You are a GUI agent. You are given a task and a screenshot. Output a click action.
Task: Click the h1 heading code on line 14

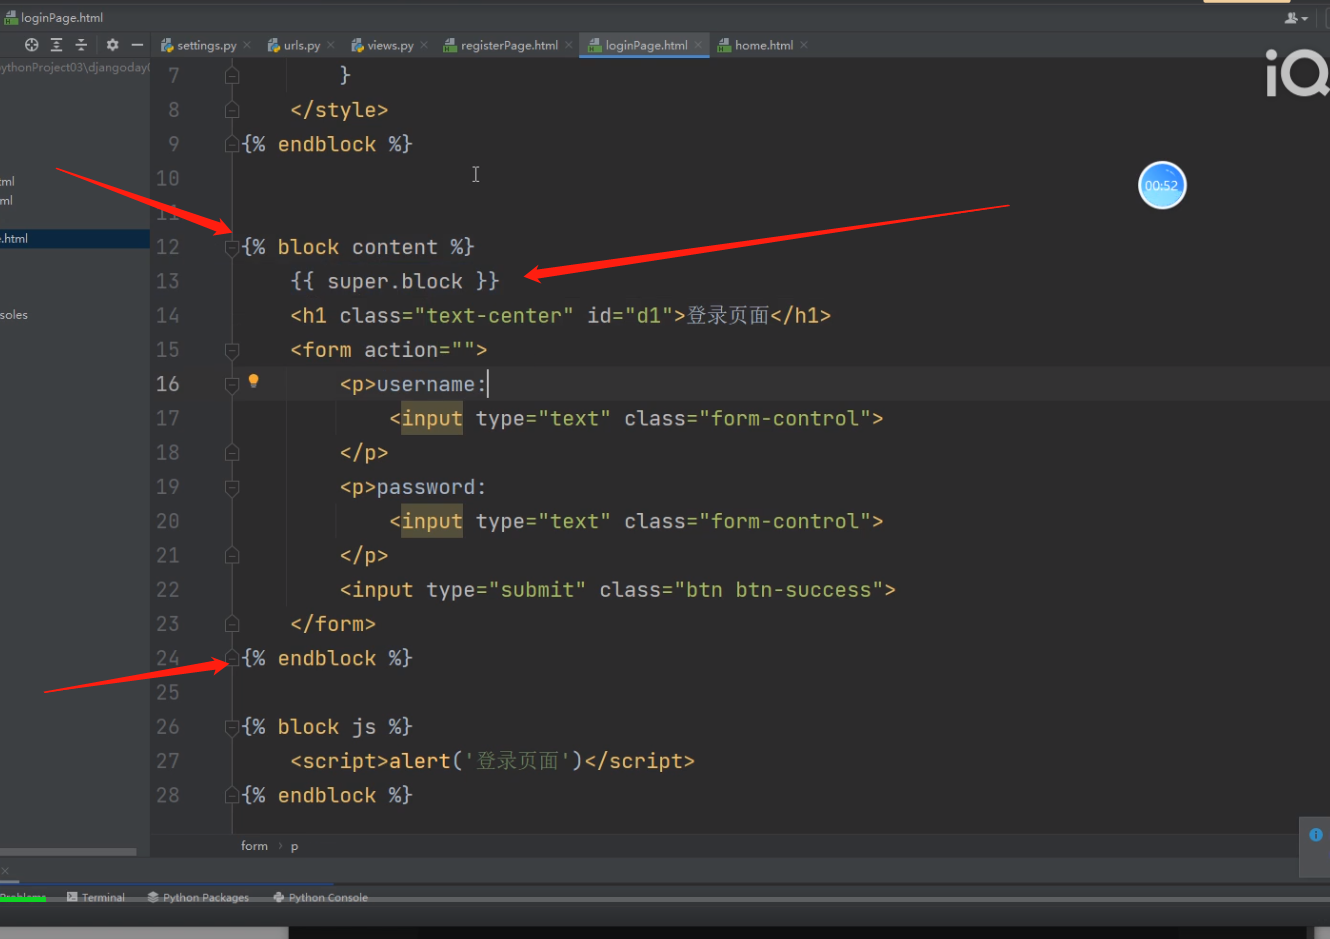point(561,316)
